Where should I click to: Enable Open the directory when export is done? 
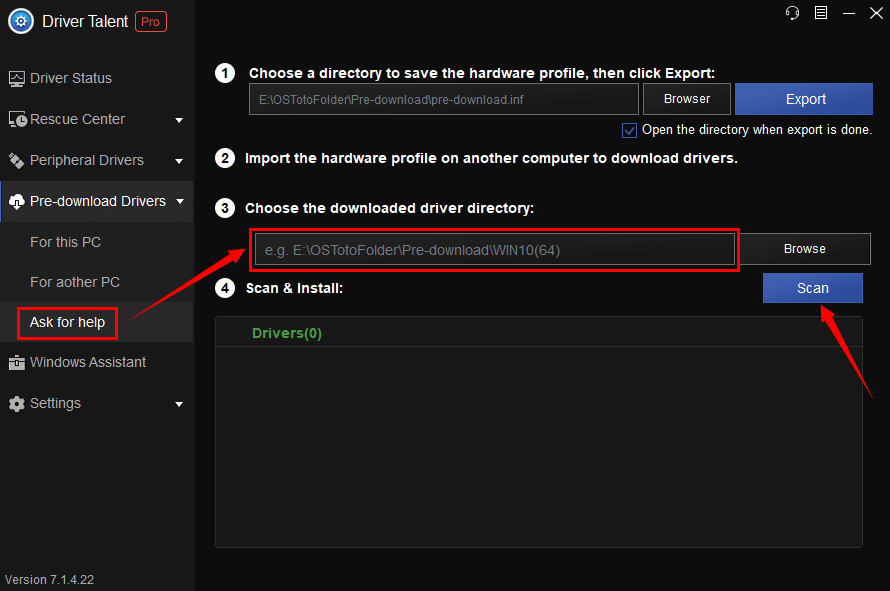[629, 130]
